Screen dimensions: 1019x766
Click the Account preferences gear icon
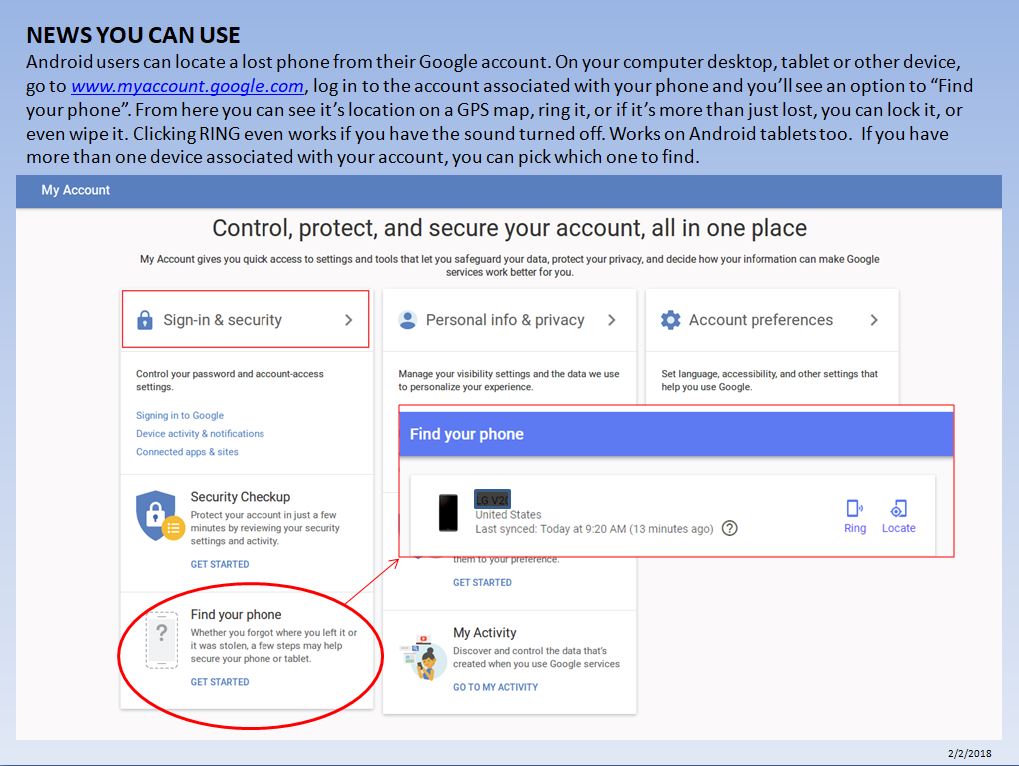670,320
